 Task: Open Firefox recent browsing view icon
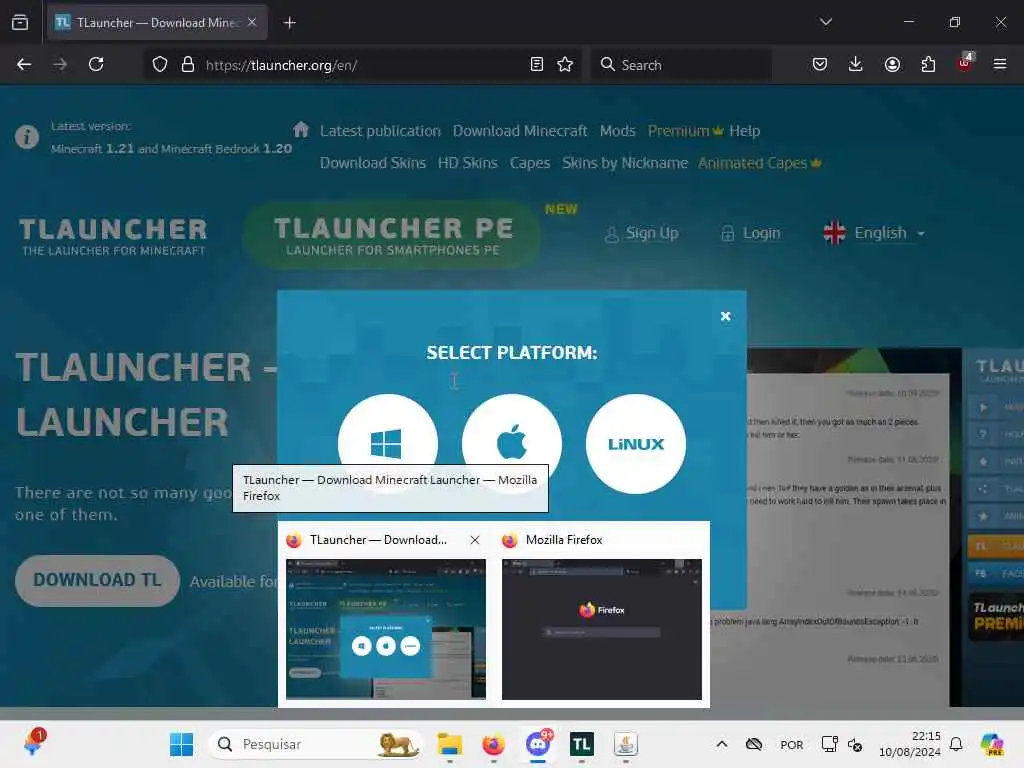(x=20, y=22)
